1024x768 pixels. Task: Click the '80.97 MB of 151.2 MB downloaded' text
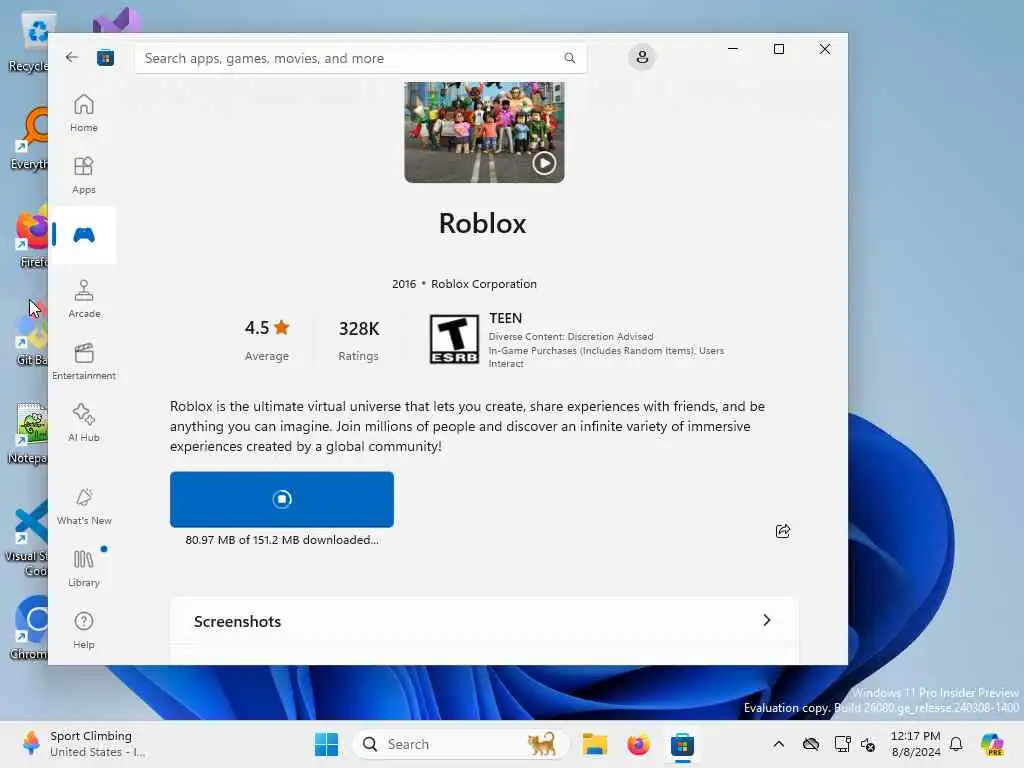pyautogui.click(x=281, y=540)
